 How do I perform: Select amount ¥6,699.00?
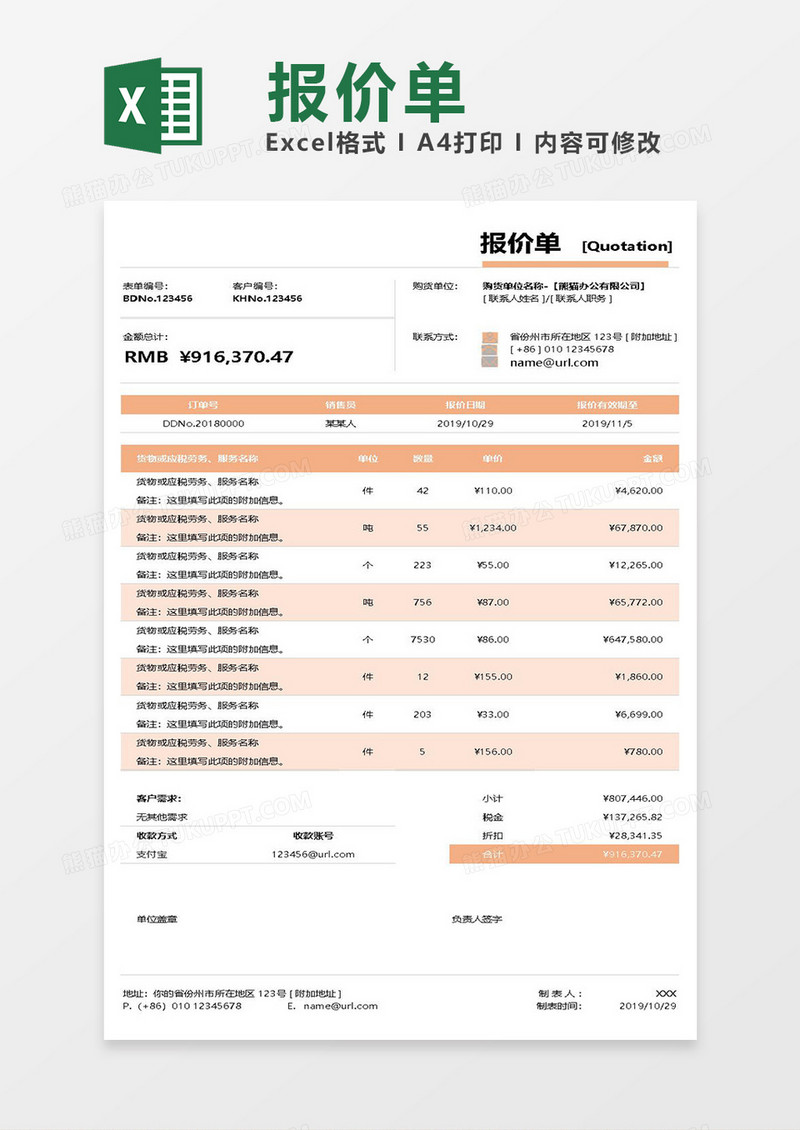[639, 715]
